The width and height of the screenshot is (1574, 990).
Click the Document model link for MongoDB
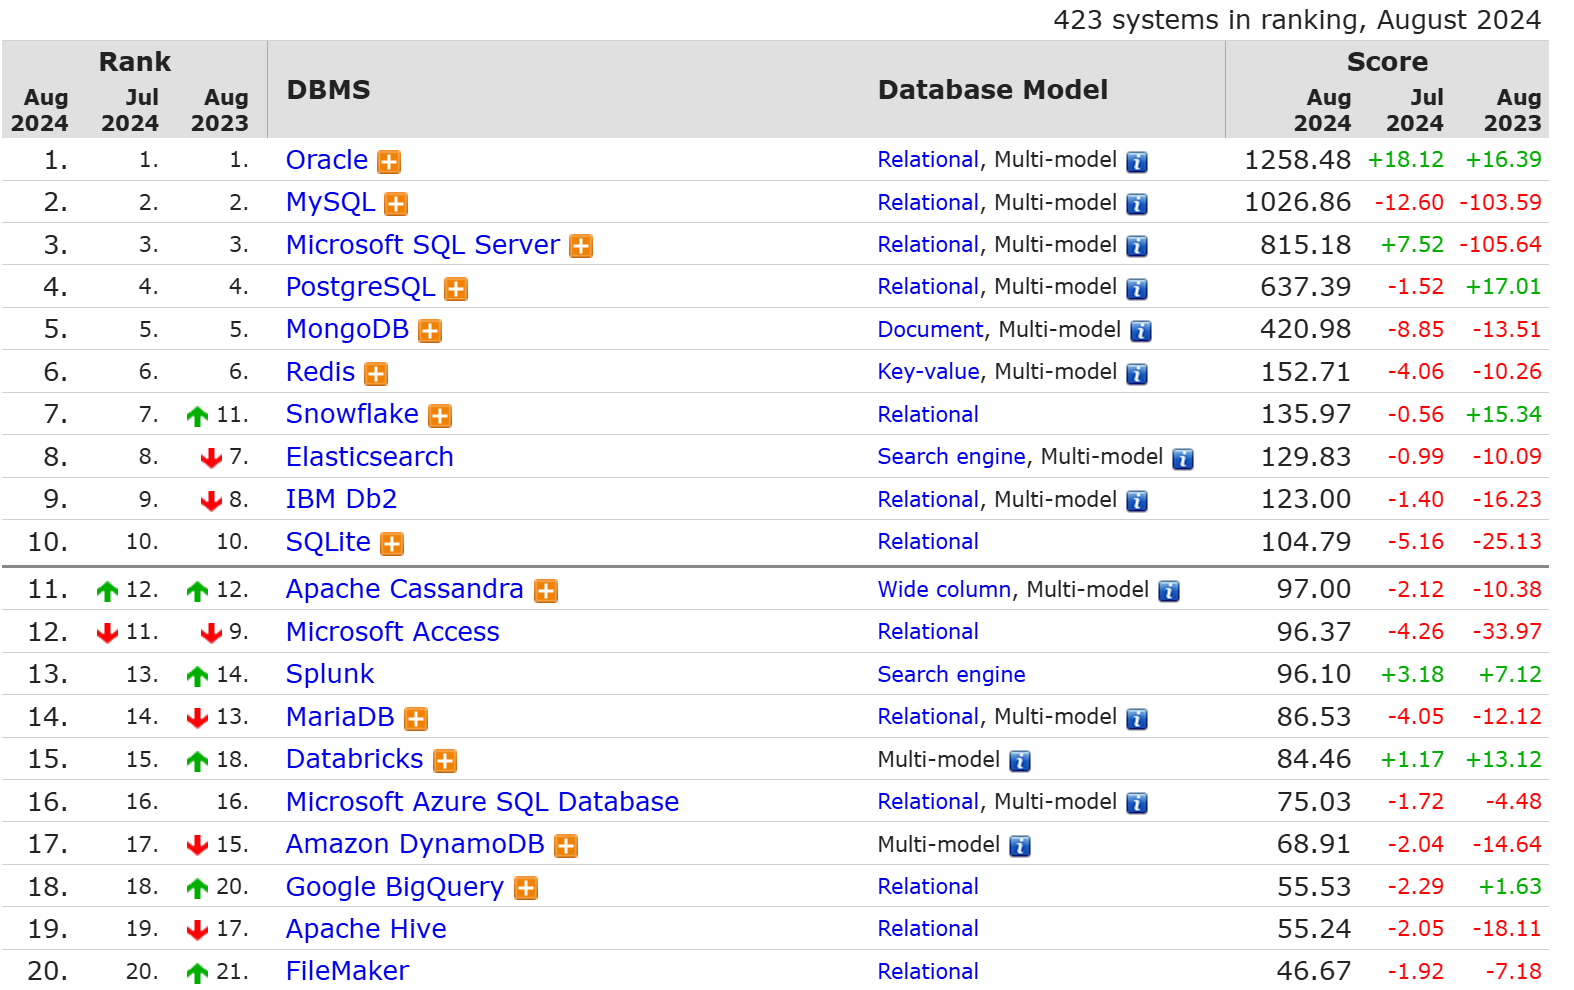click(x=931, y=330)
